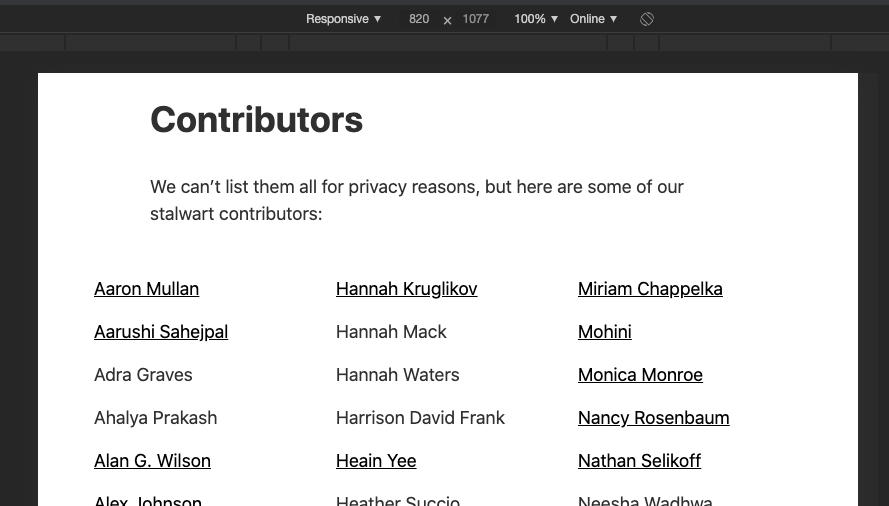Click the Contributors heading

(256, 120)
